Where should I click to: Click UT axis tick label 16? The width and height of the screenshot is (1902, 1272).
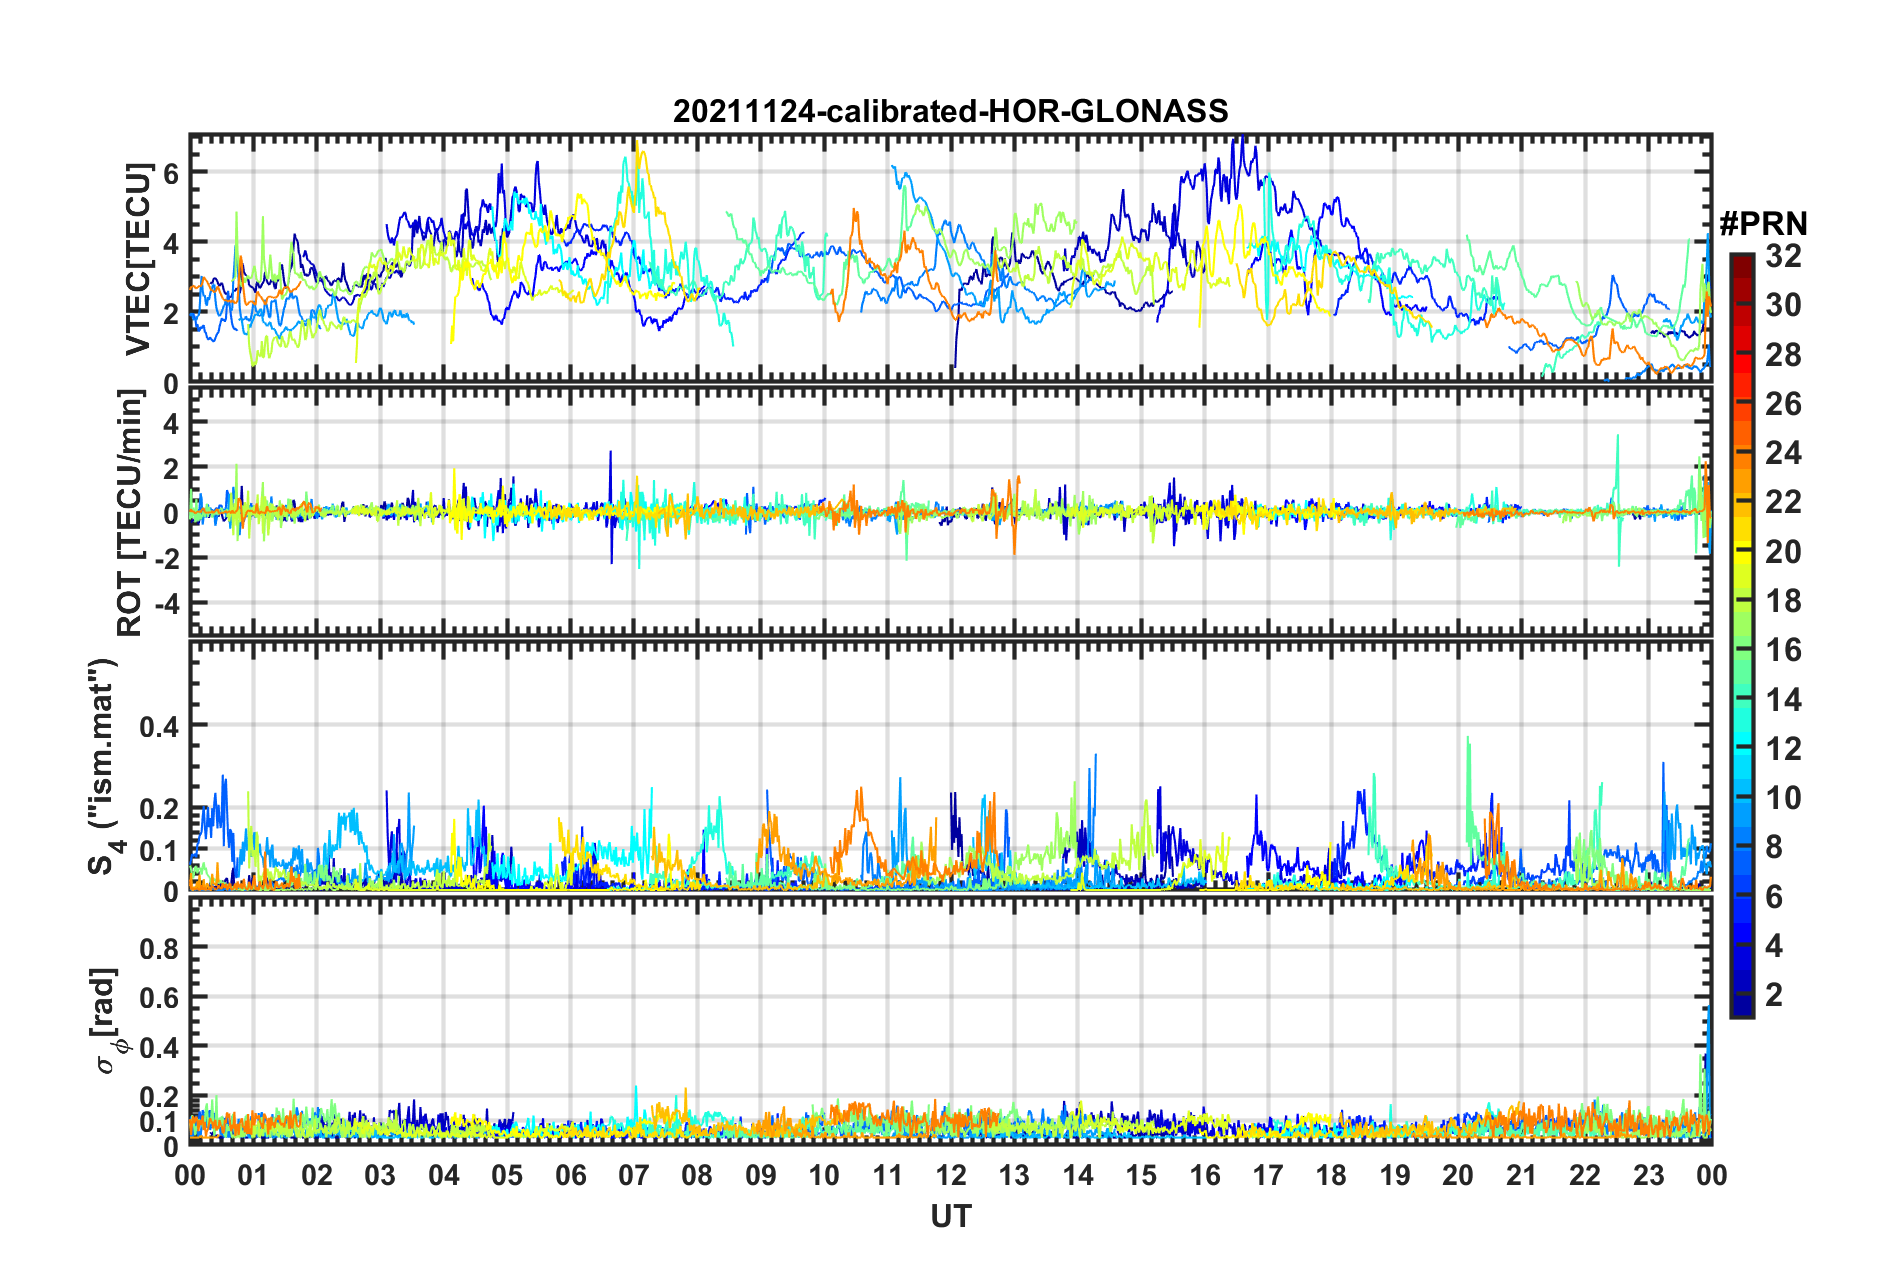coord(1205,1175)
